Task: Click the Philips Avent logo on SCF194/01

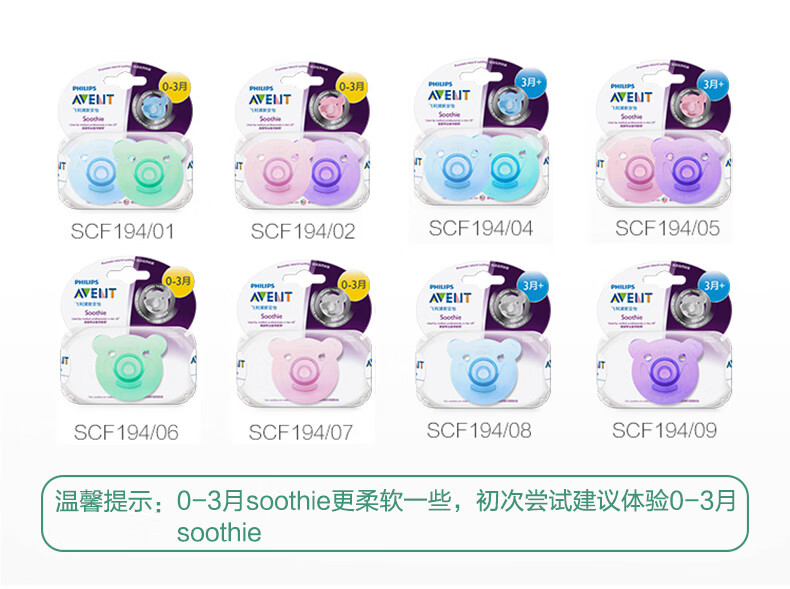Action: (x=93, y=97)
